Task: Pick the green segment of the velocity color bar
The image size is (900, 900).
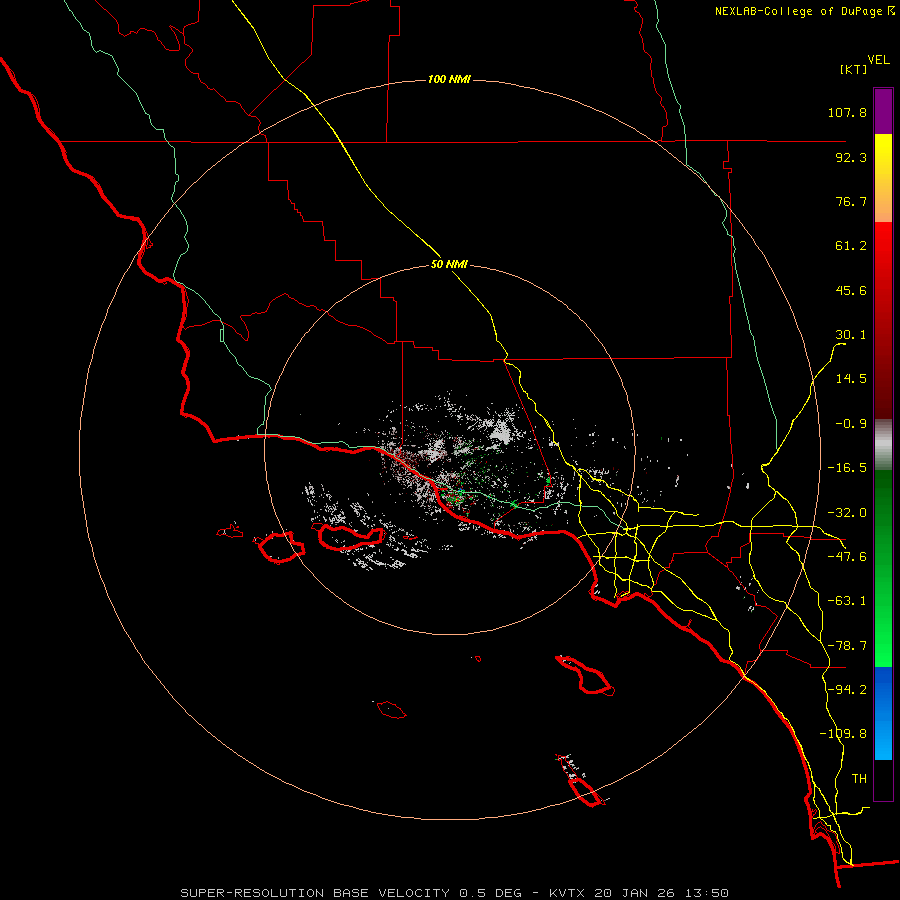Action: pyautogui.click(x=883, y=568)
